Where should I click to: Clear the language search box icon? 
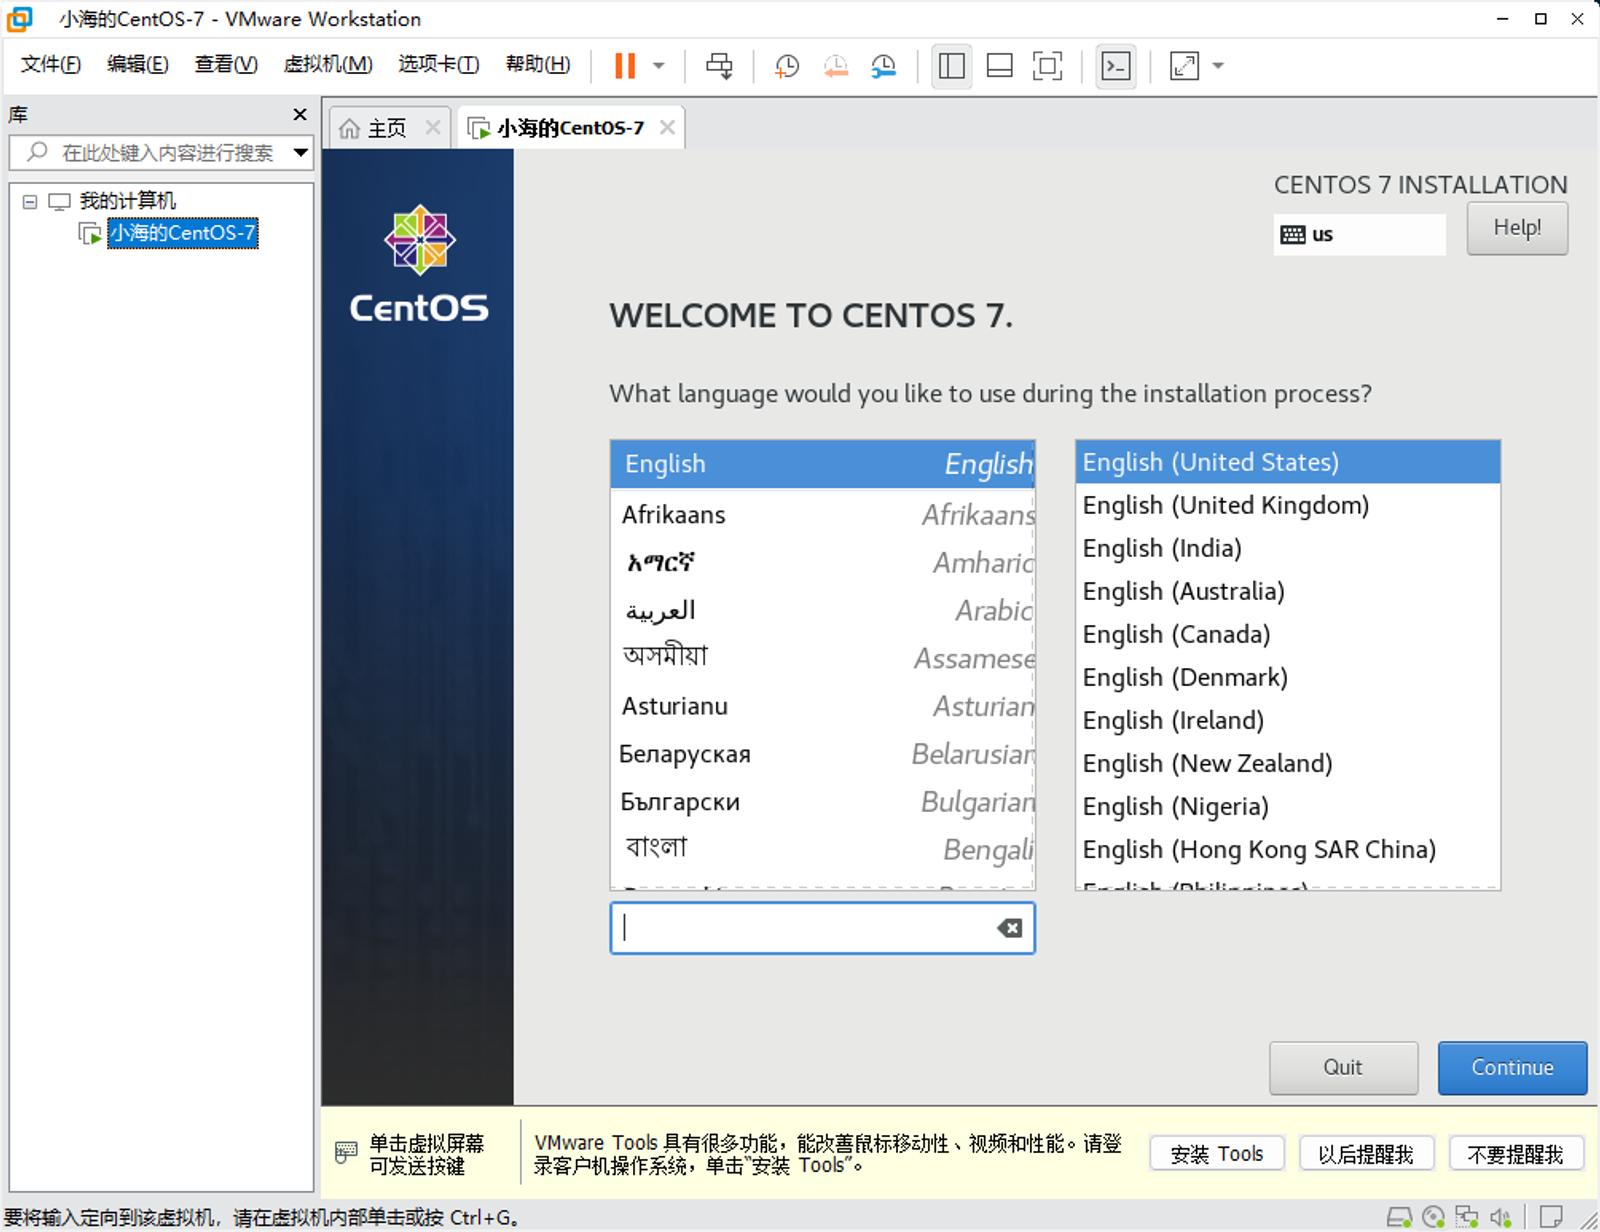(1010, 928)
